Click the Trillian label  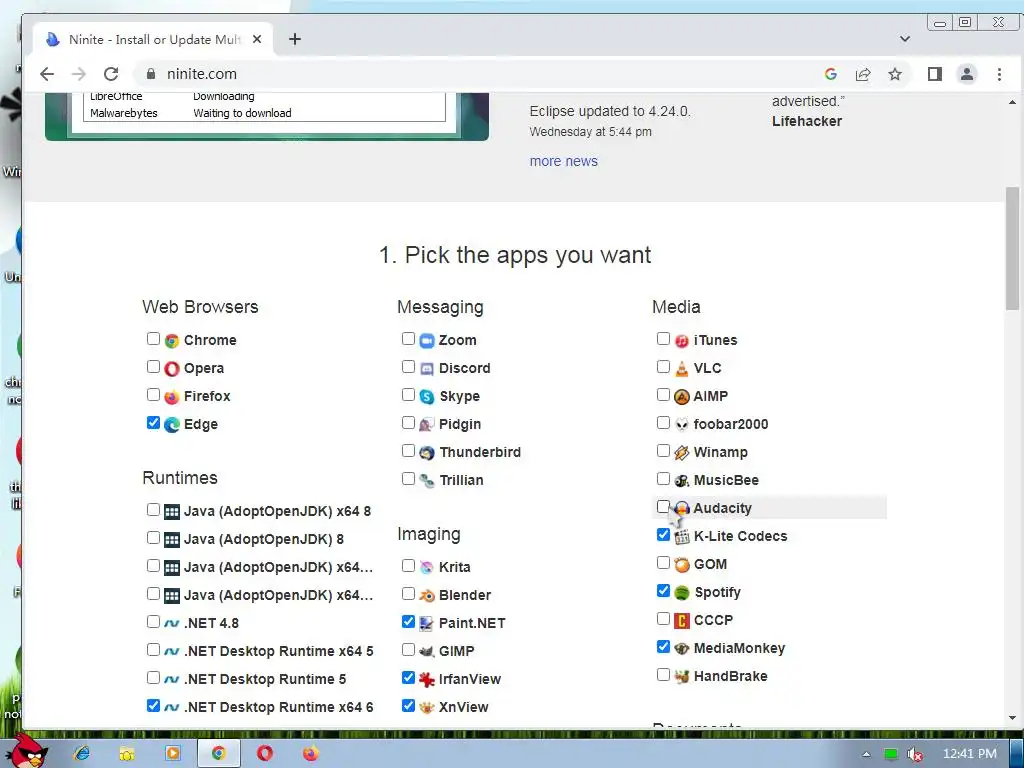pyautogui.click(x=461, y=481)
